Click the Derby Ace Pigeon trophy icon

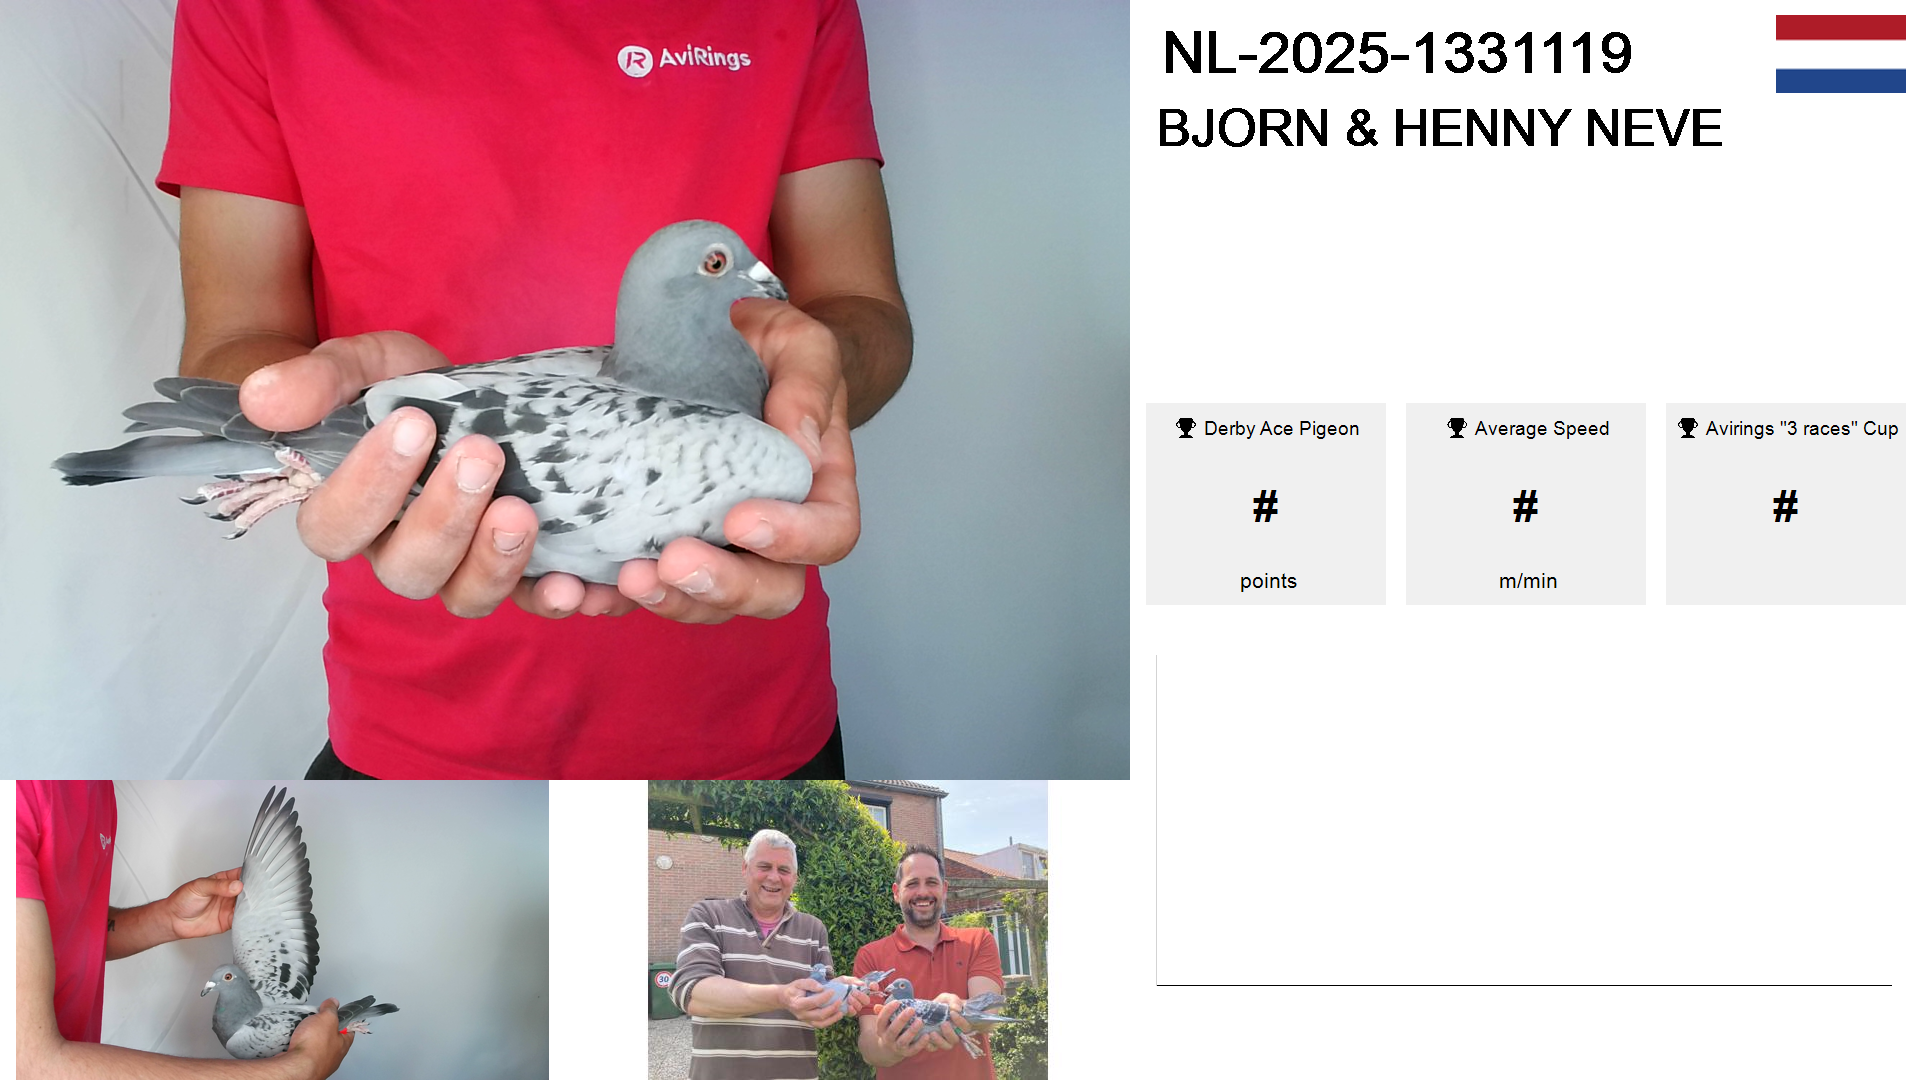coord(1186,428)
